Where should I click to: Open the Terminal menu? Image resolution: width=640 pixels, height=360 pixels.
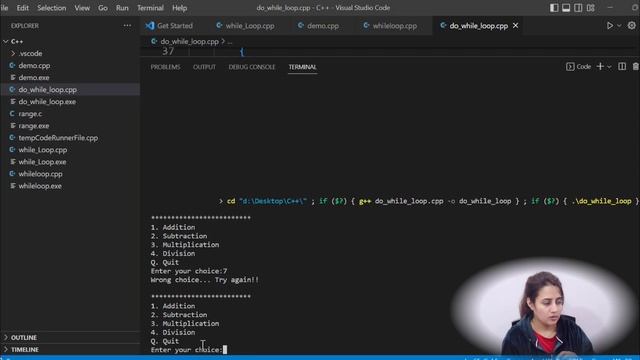(x=150, y=8)
